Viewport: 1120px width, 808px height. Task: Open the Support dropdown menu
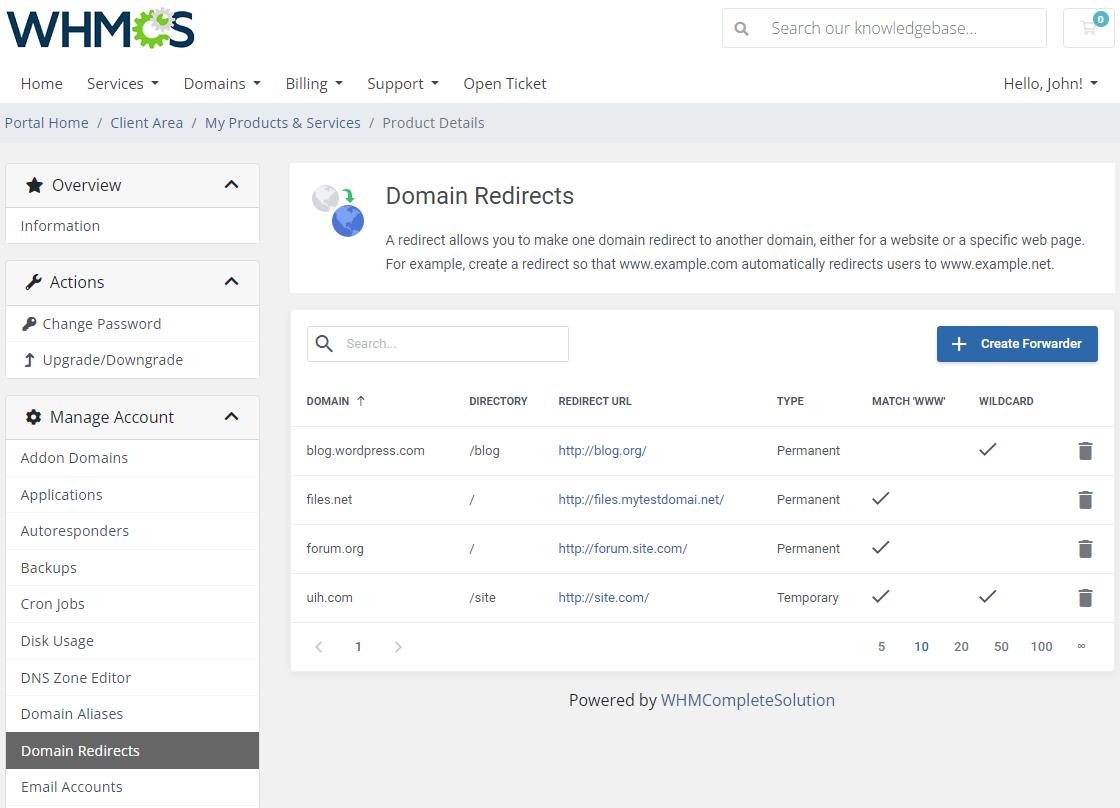pyautogui.click(x=403, y=84)
